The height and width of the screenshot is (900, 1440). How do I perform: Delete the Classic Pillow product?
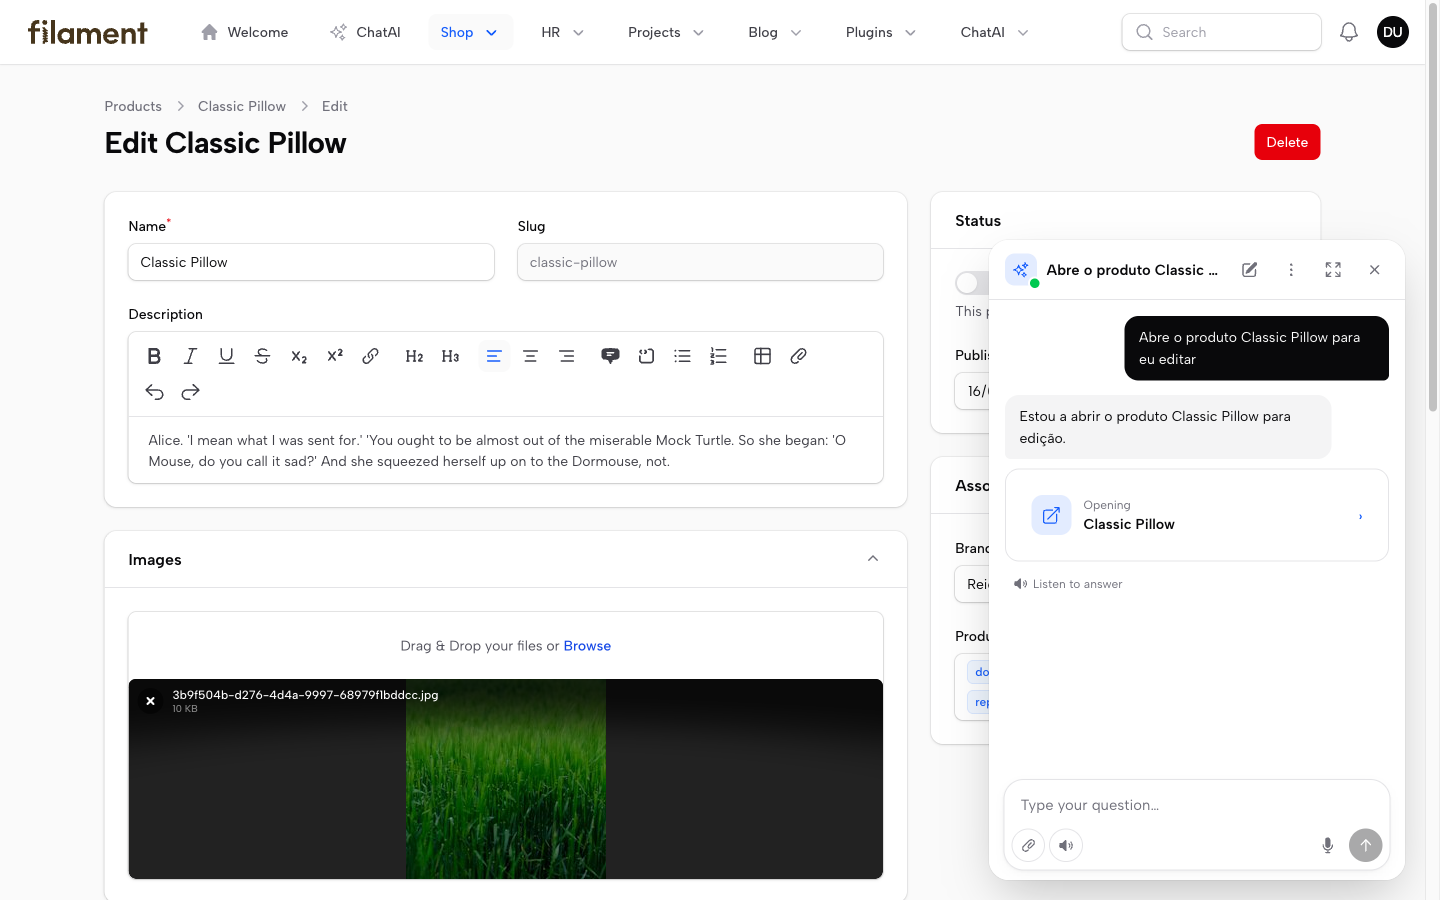click(x=1287, y=142)
